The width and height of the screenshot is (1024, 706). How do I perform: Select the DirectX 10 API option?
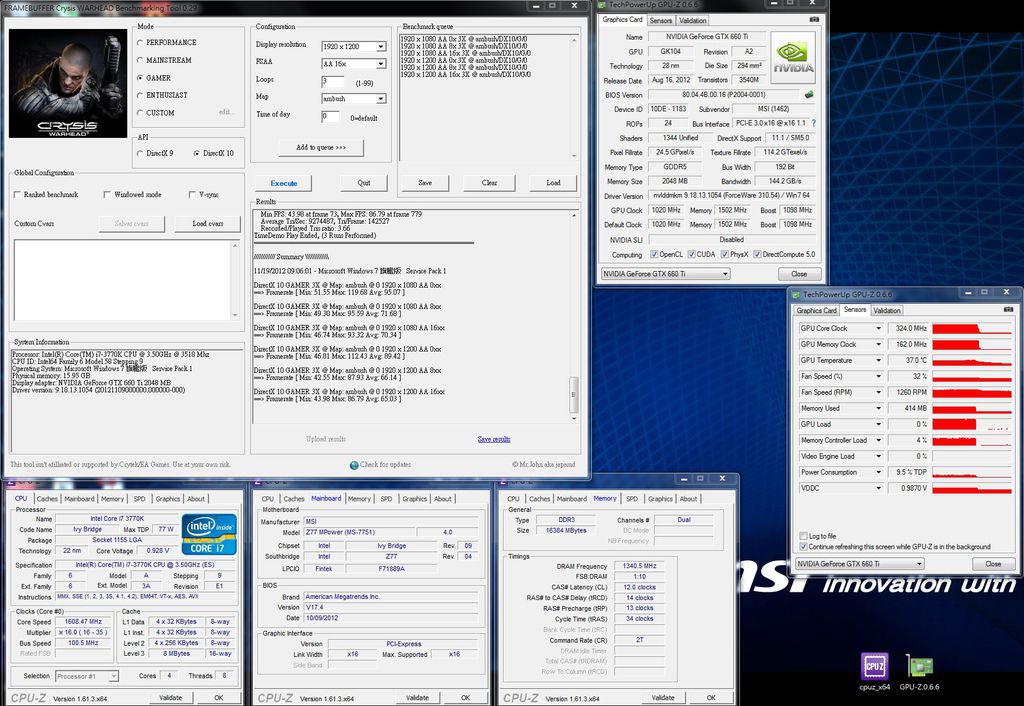[x=197, y=153]
